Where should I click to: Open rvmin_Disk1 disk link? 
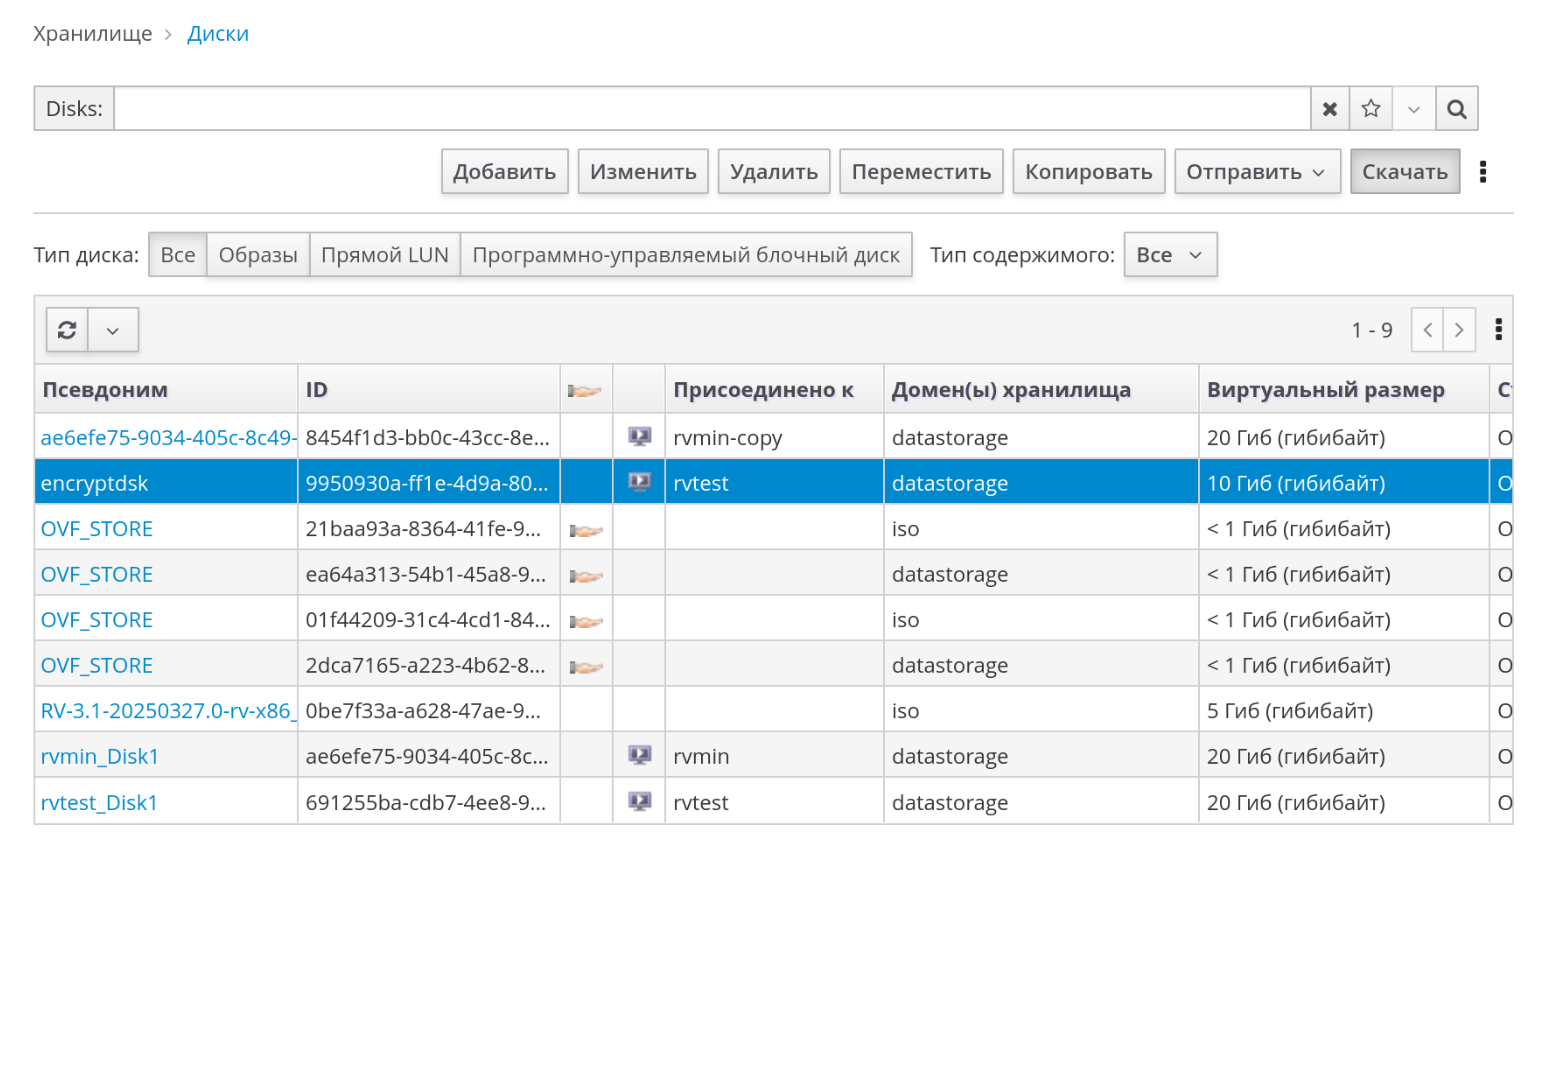pos(100,757)
